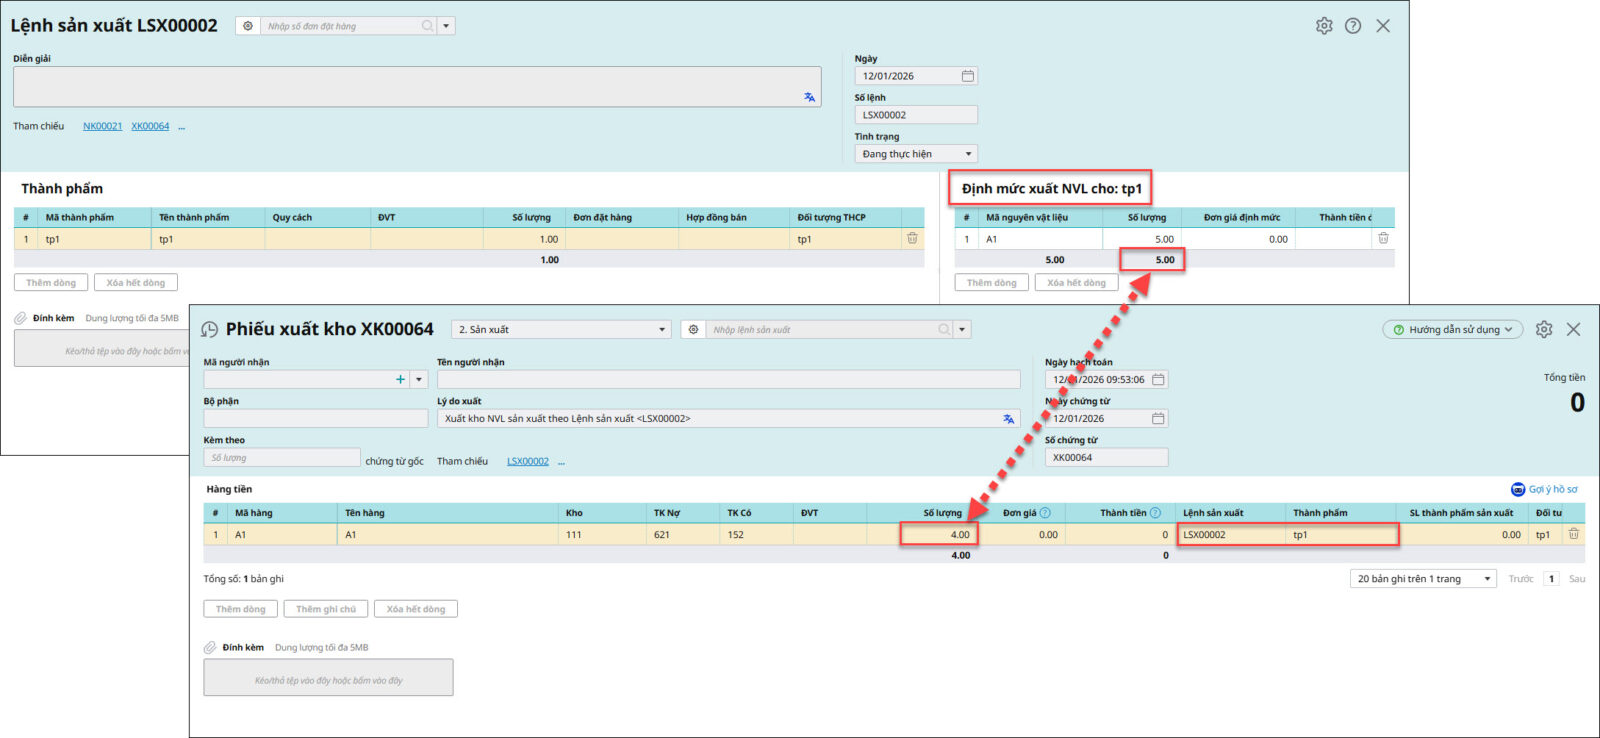1600x738 pixels.
Task: Open reference link NK00021
Action: (x=102, y=127)
